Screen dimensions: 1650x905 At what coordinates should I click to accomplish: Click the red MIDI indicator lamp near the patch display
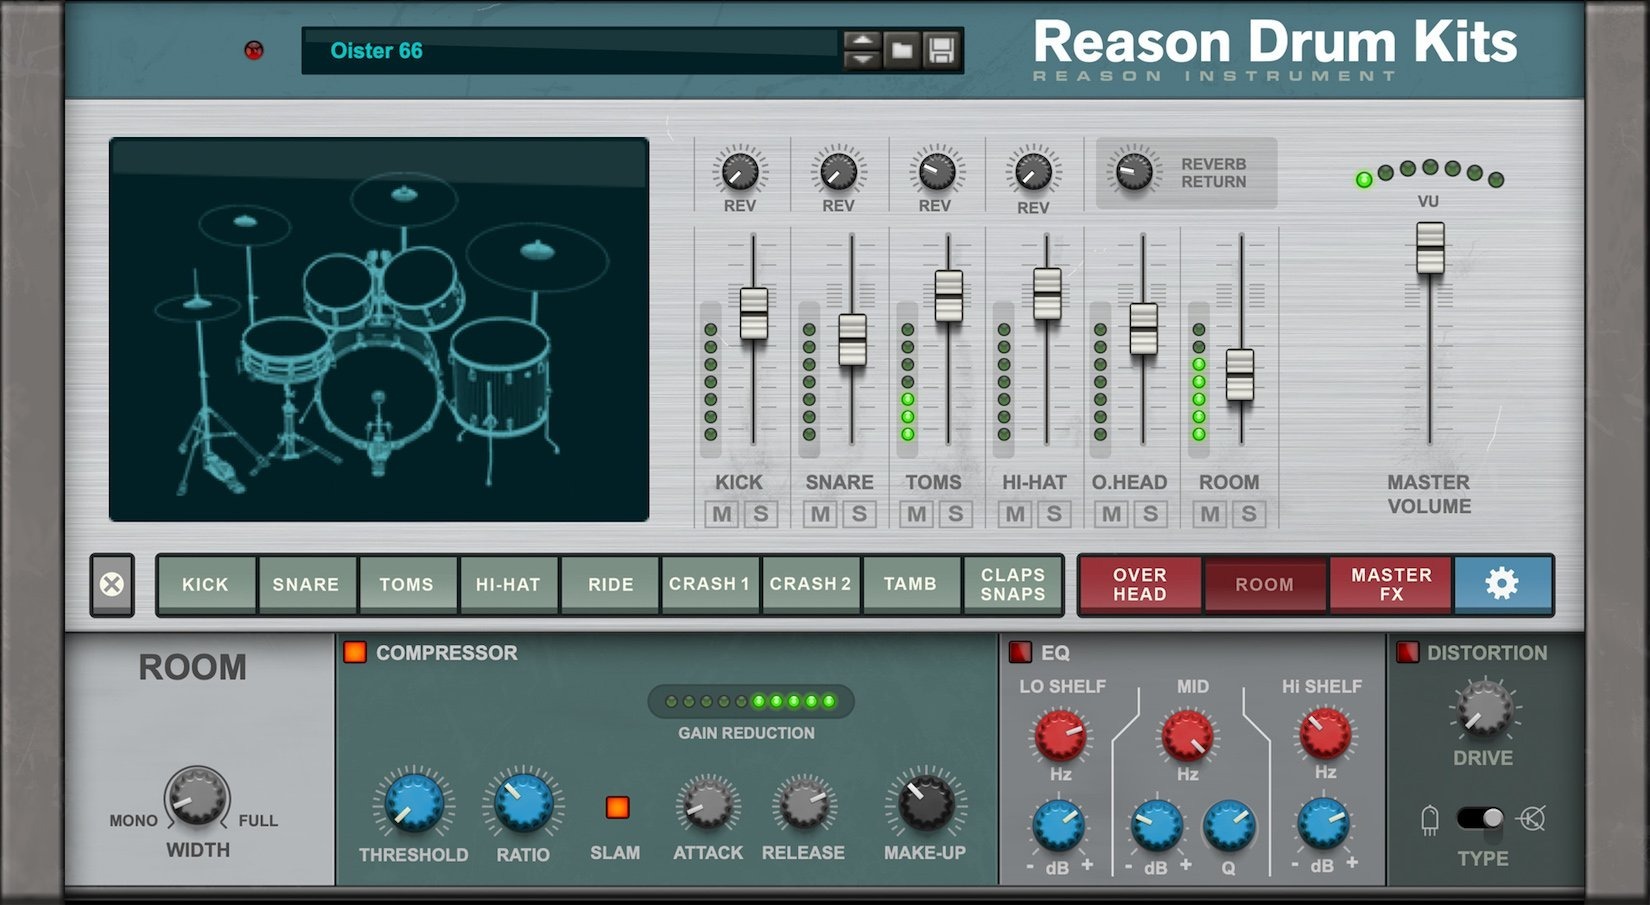(x=254, y=51)
